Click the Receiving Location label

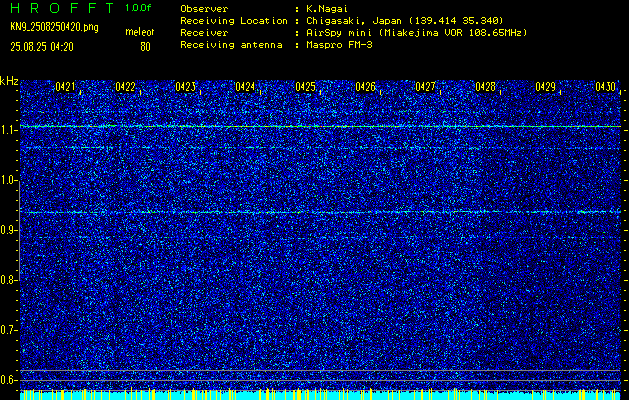[234, 21]
